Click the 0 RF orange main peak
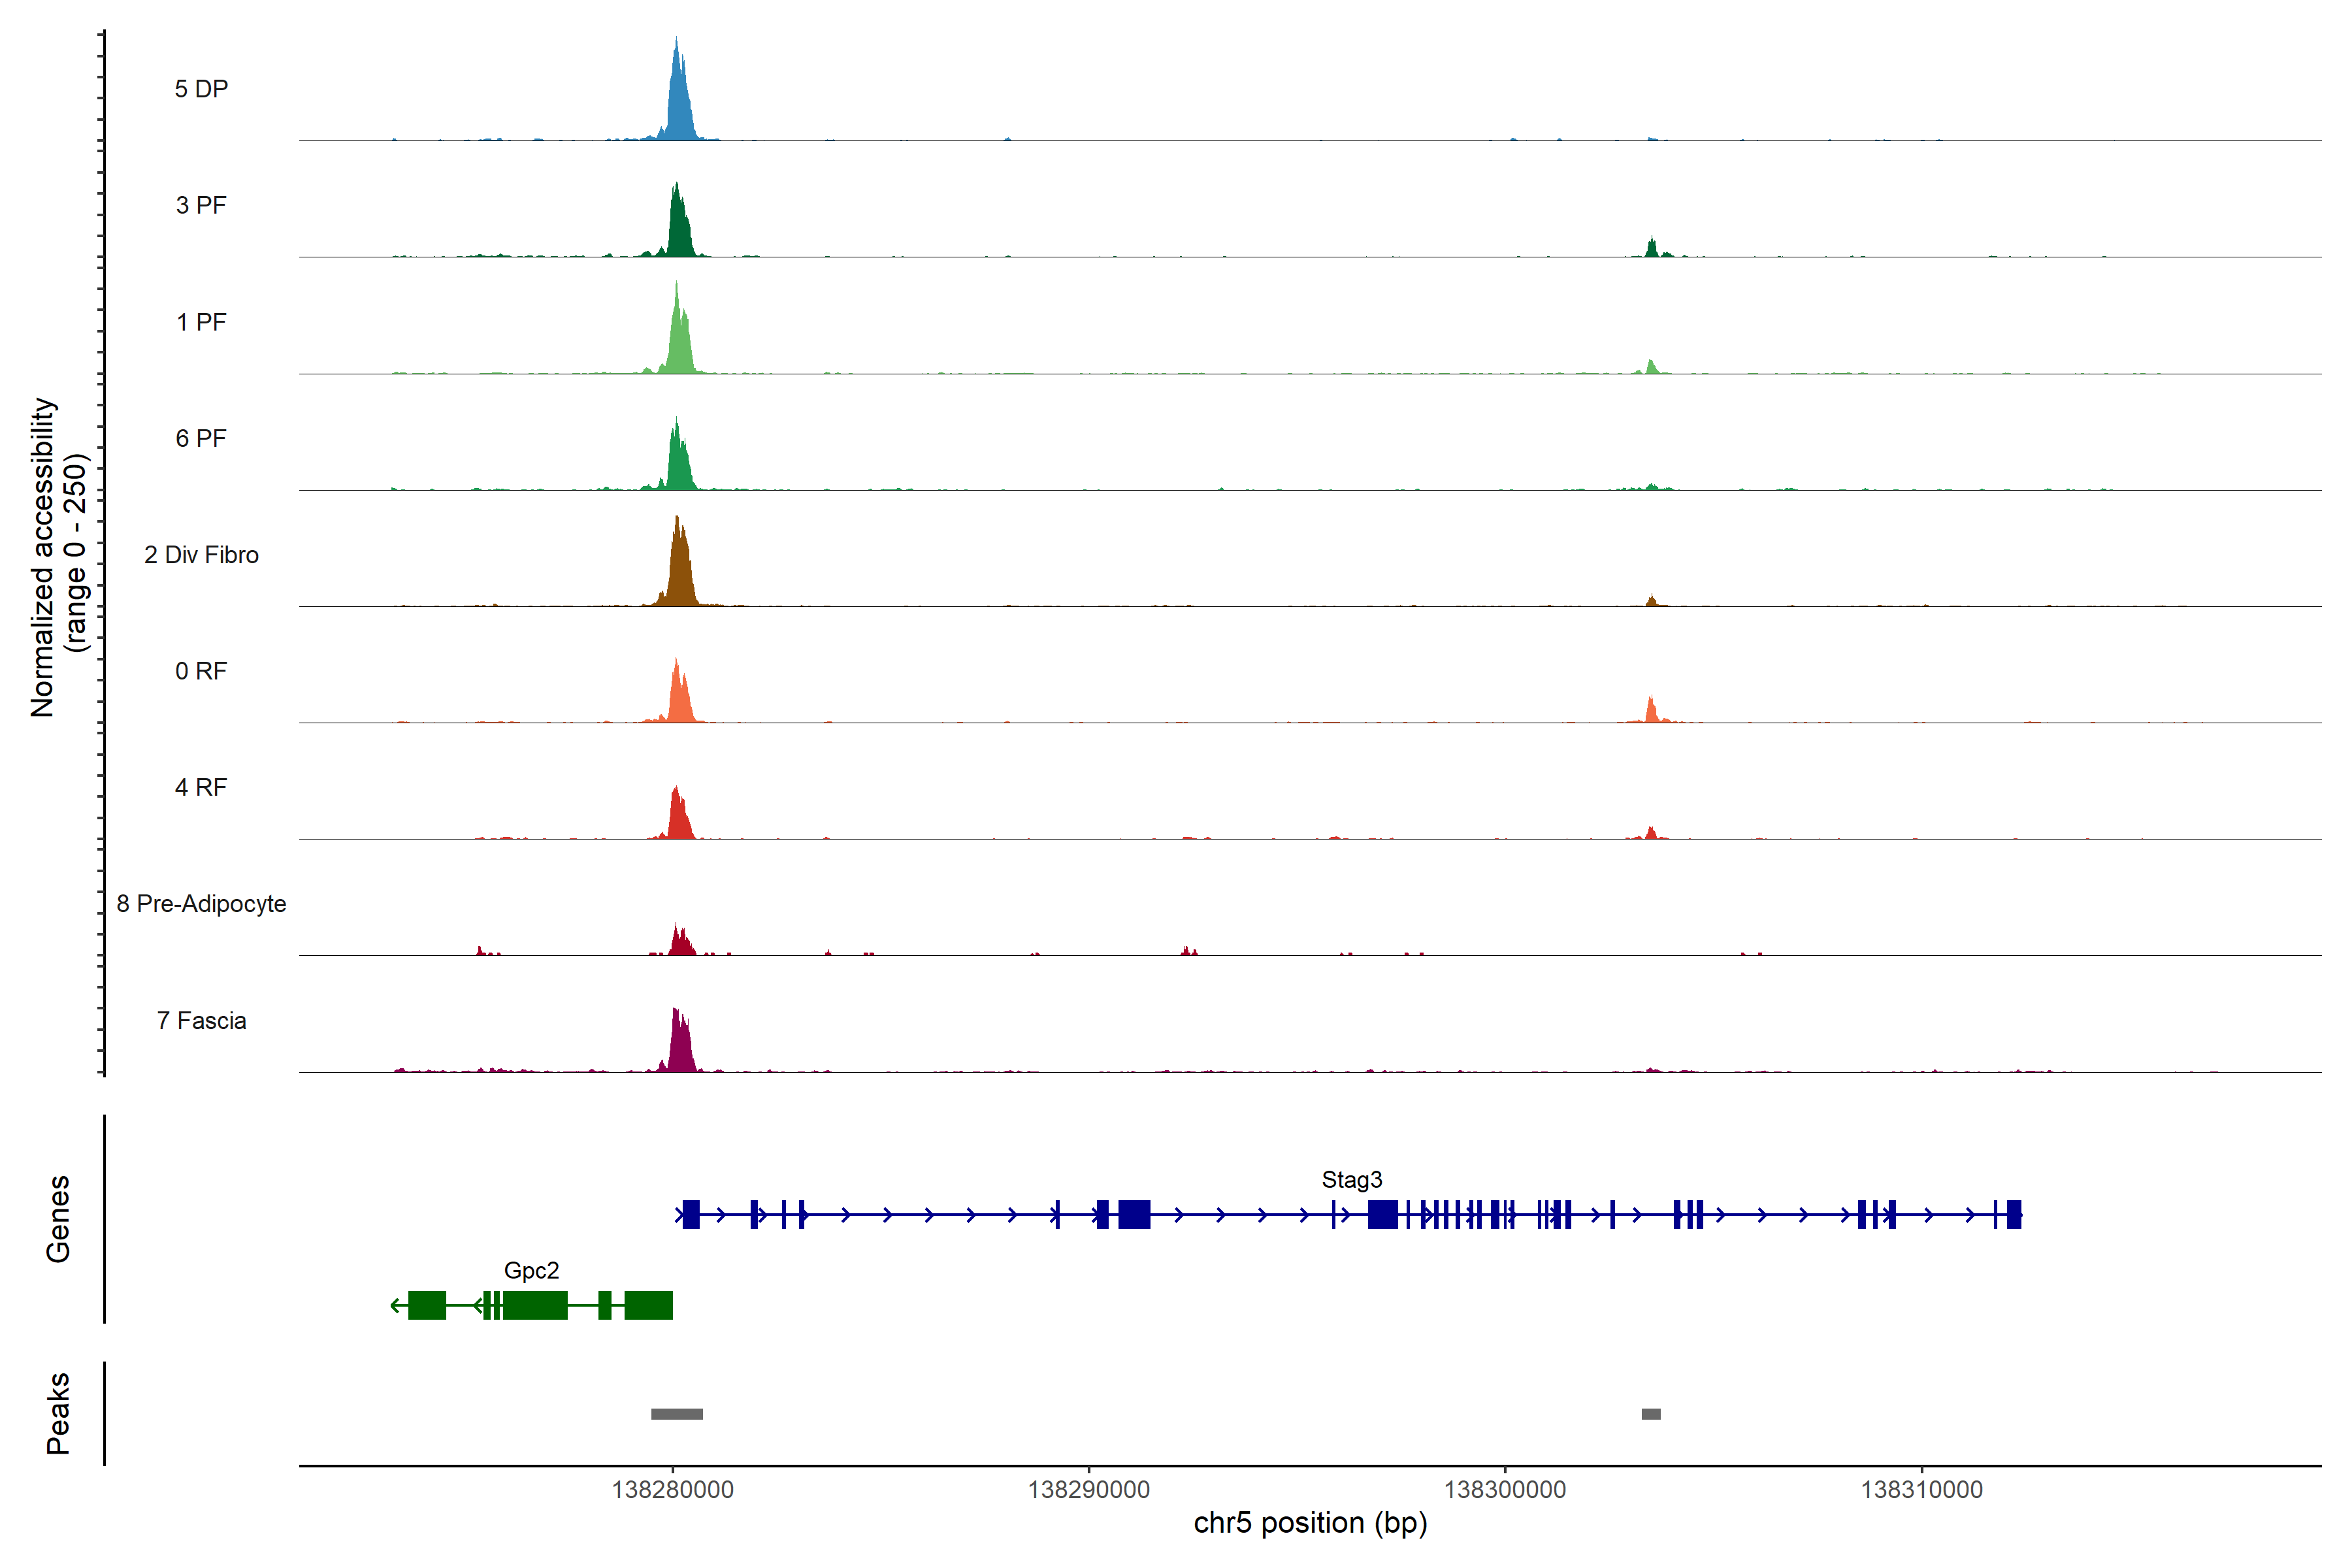The image size is (2352, 1568). point(679,700)
